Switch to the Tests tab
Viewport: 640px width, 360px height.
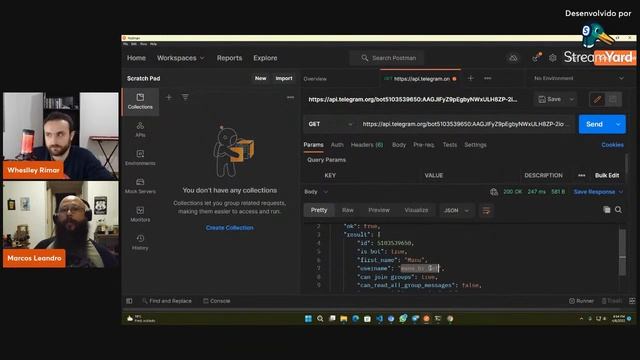pyautogui.click(x=450, y=144)
